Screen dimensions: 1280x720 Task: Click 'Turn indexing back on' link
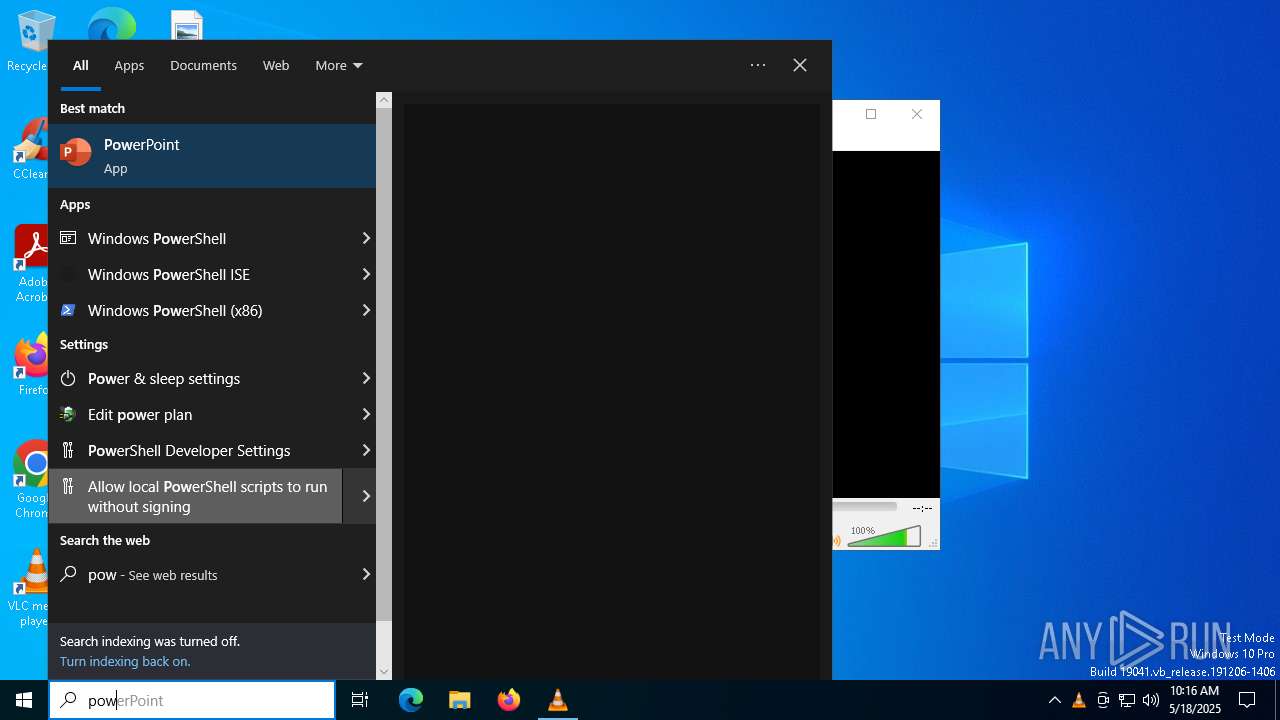[x=125, y=661]
